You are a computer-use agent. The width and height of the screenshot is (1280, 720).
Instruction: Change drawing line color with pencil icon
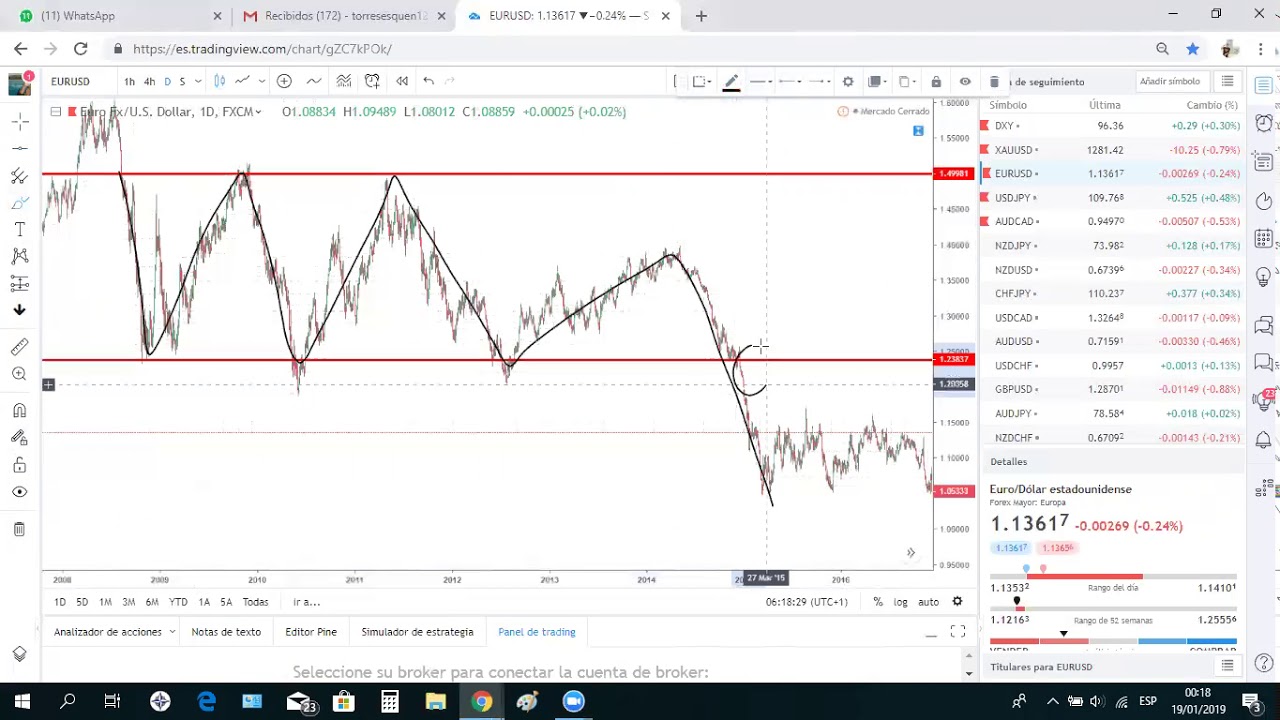click(x=731, y=82)
